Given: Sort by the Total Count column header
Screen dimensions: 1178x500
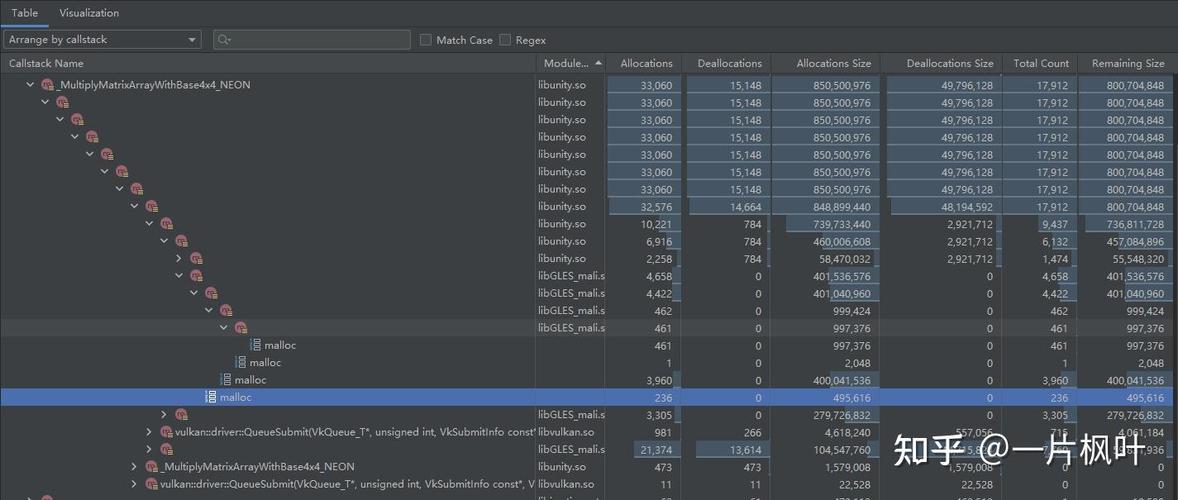Looking at the screenshot, I should pos(1041,63).
